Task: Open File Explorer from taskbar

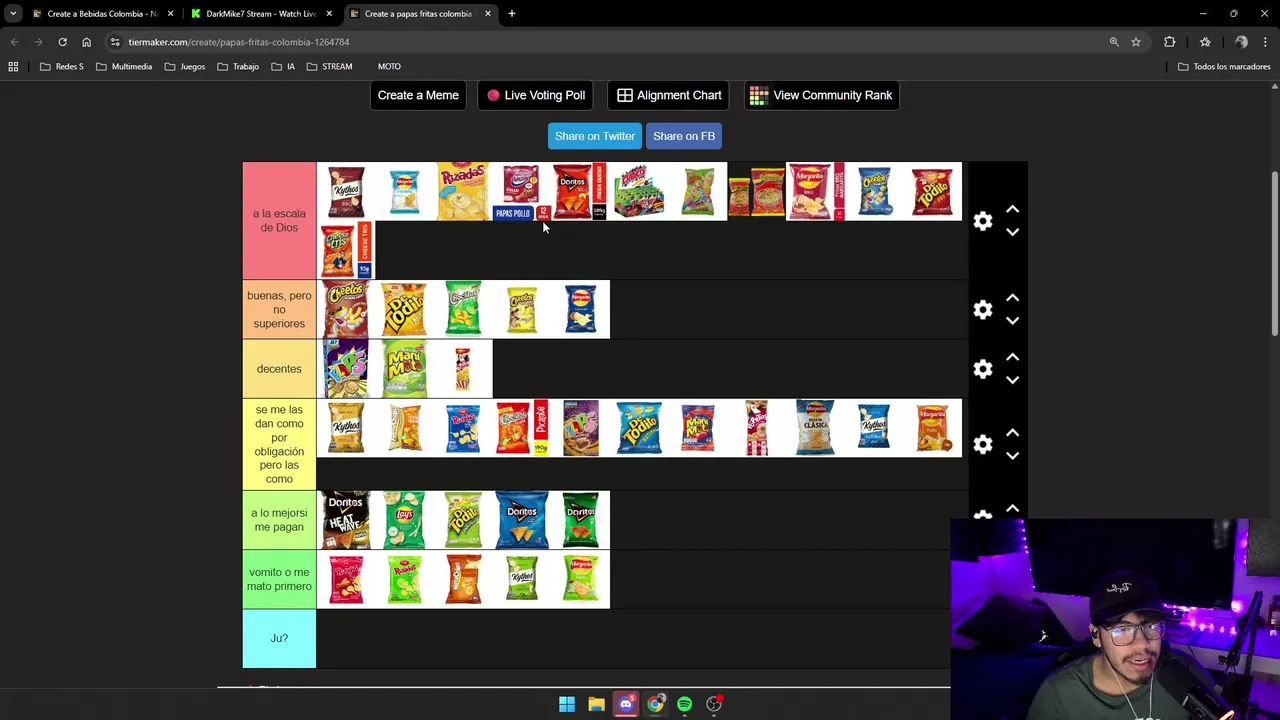Action: point(596,705)
